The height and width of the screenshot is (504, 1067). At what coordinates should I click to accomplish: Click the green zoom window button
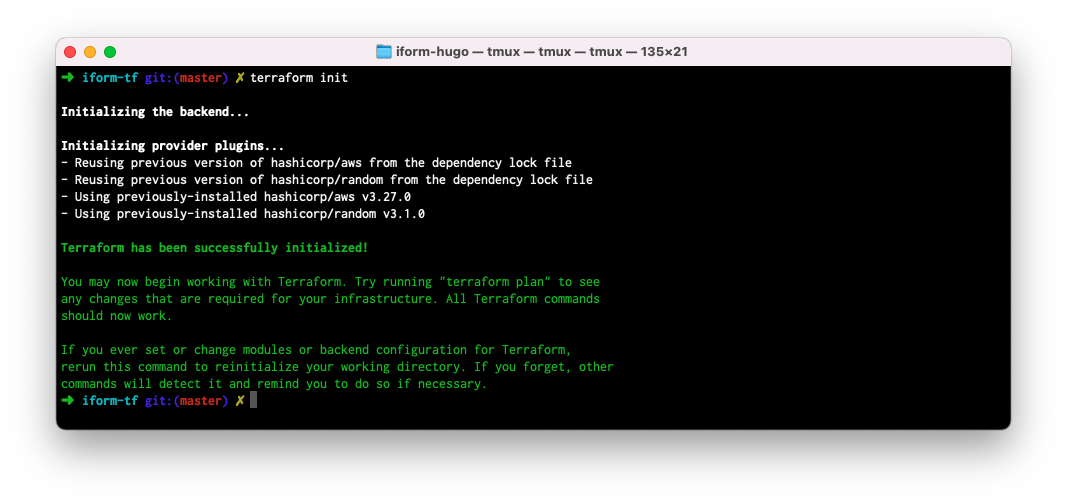(110, 52)
